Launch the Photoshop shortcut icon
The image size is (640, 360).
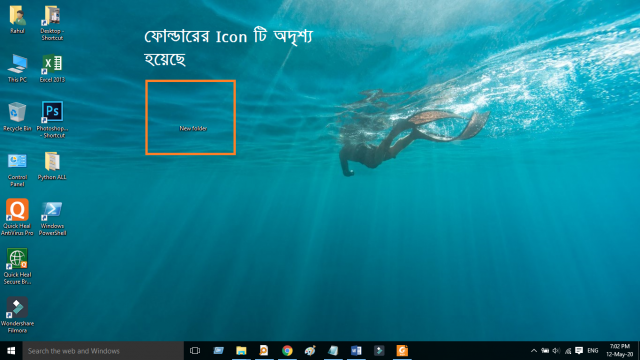pyautogui.click(x=52, y=112)
